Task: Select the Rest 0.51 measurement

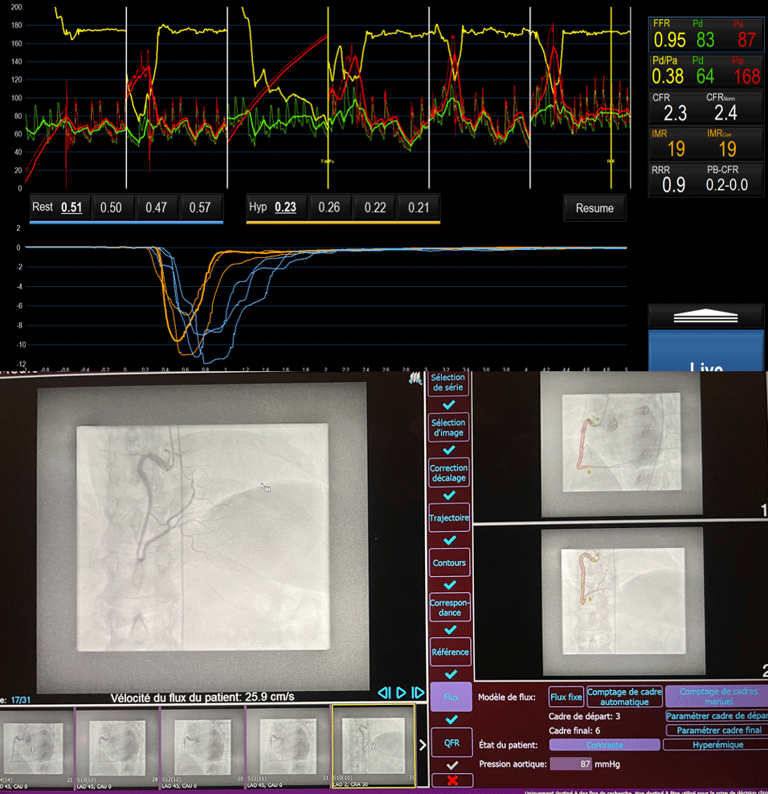Action: pyautogui.click(x=60, y=207)
